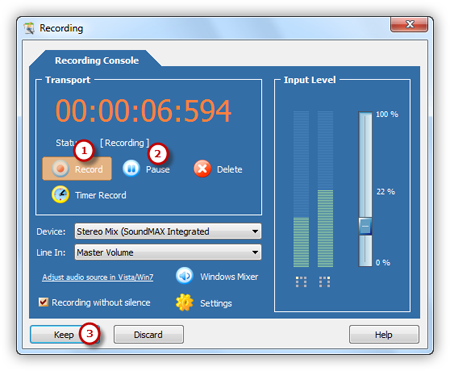Click the app icon in the title bar

[29, 28]
